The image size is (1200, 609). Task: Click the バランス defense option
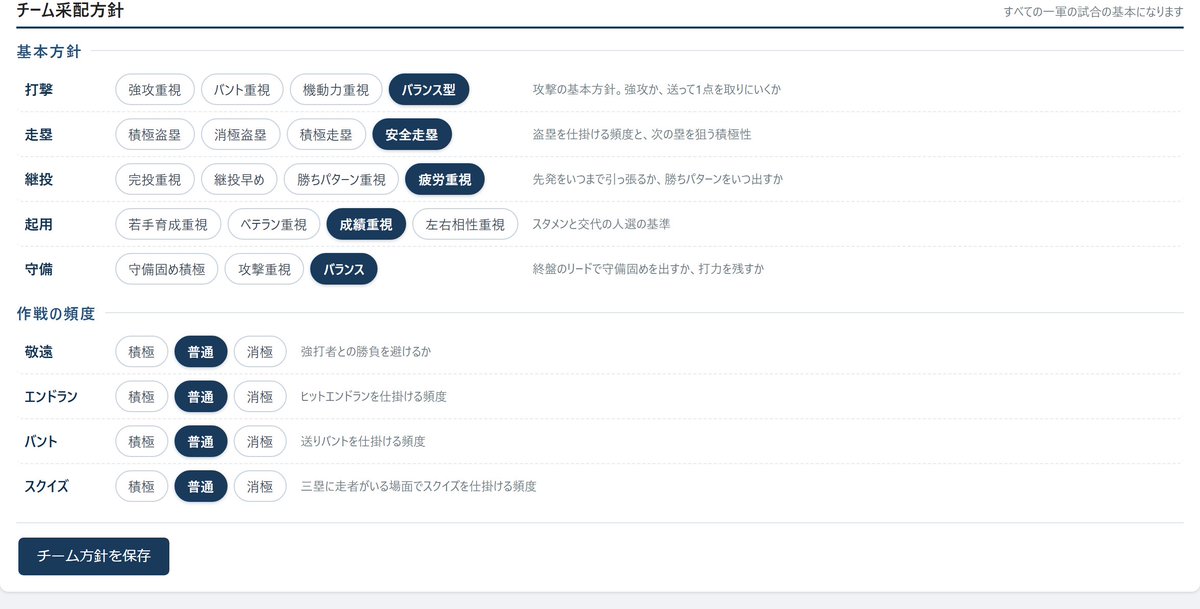pyautogui.click(x=344, y=269)
